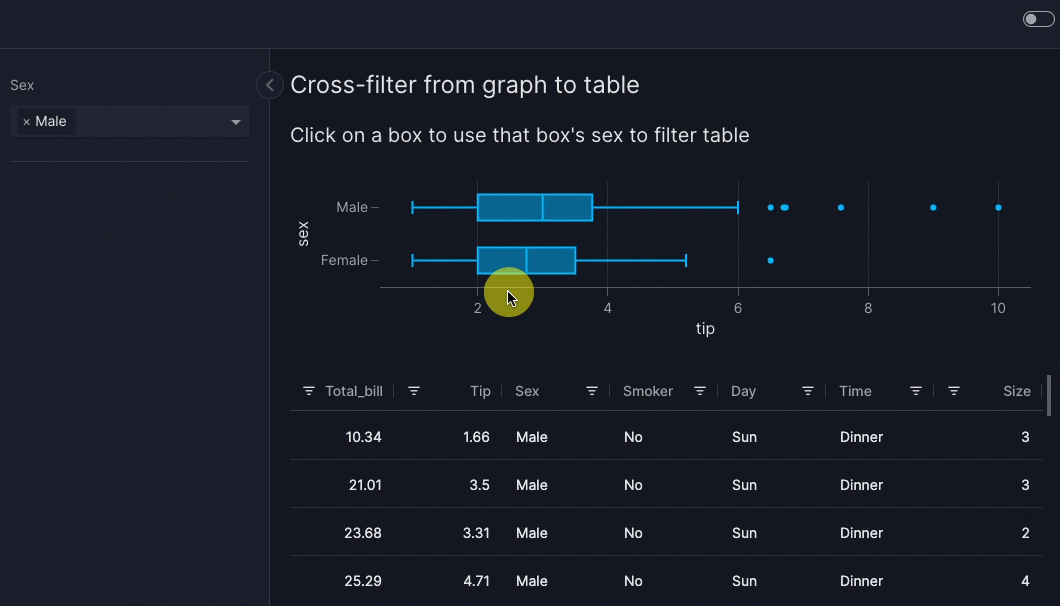Click the table's vertical scrollbar thumb
Viewport: 1060px width, 606px height.
[1048, 396]
